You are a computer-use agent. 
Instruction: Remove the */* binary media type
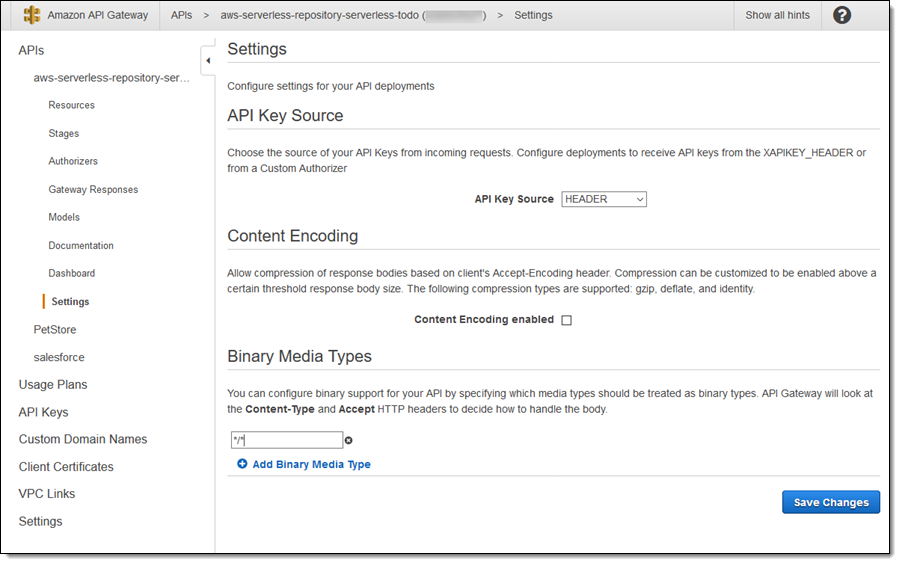[x=349, y=440]
